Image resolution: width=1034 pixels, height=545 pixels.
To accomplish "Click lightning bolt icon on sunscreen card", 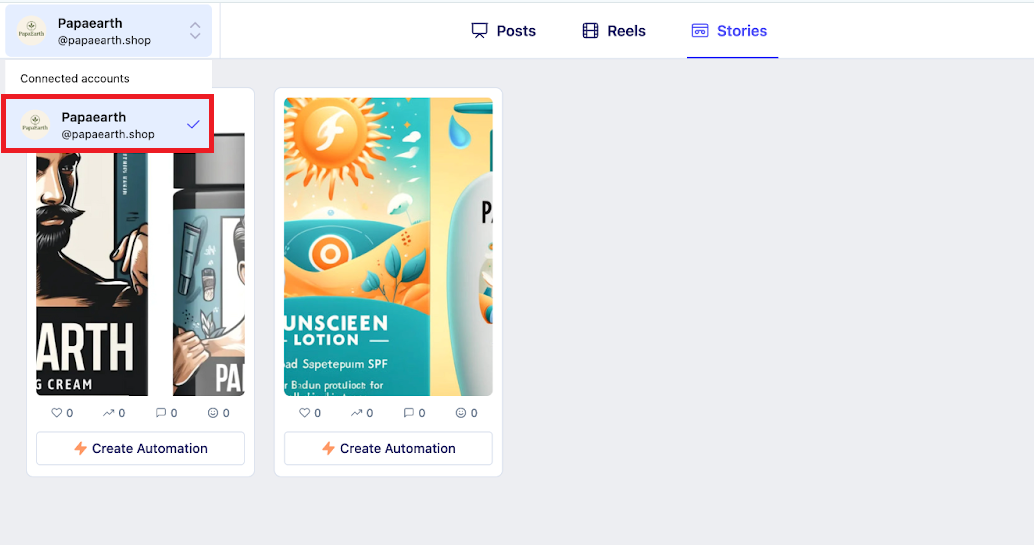I will coord(328,449).
